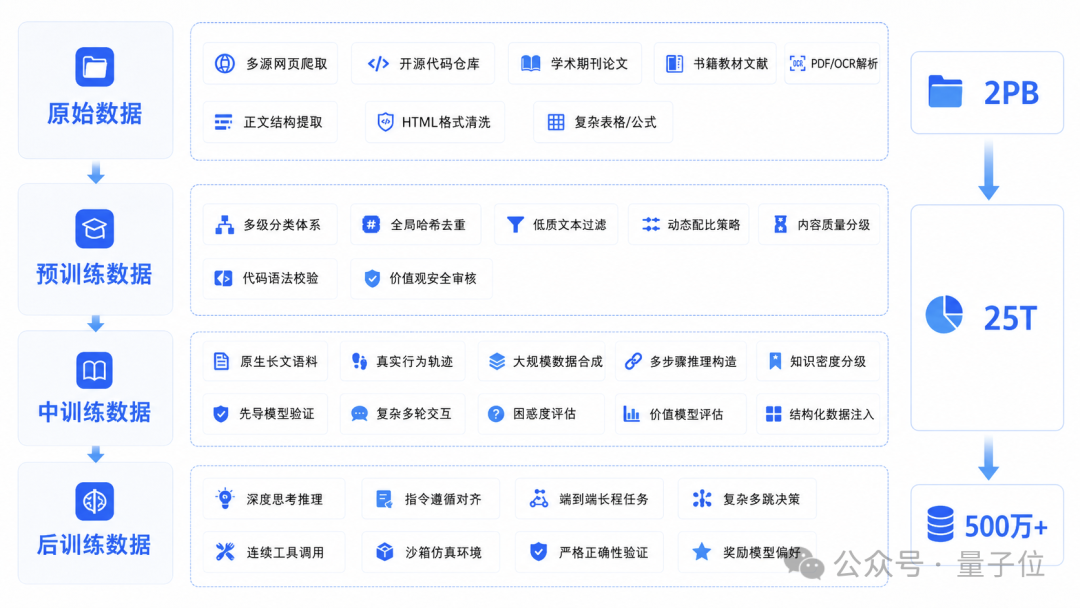Click the globe icon beside 多源网页爬取
The width and height of the screenshot is (1080, 608).
(225, 63)
